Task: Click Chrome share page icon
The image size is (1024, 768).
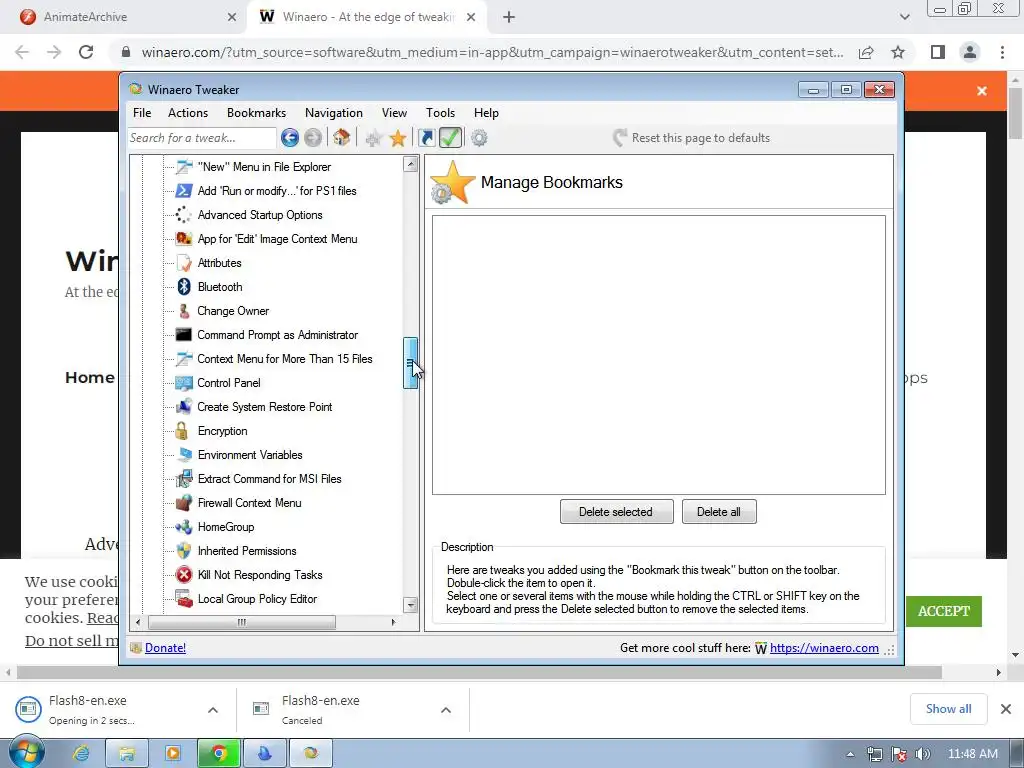Action: 866,52
